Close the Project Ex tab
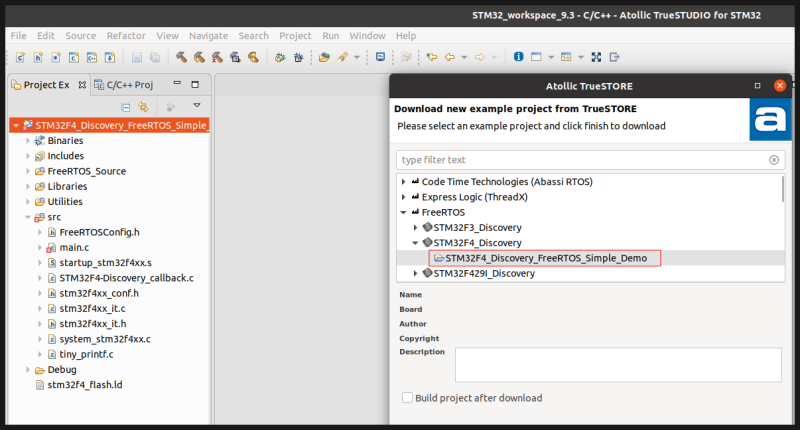 click(x=82, y=85)
